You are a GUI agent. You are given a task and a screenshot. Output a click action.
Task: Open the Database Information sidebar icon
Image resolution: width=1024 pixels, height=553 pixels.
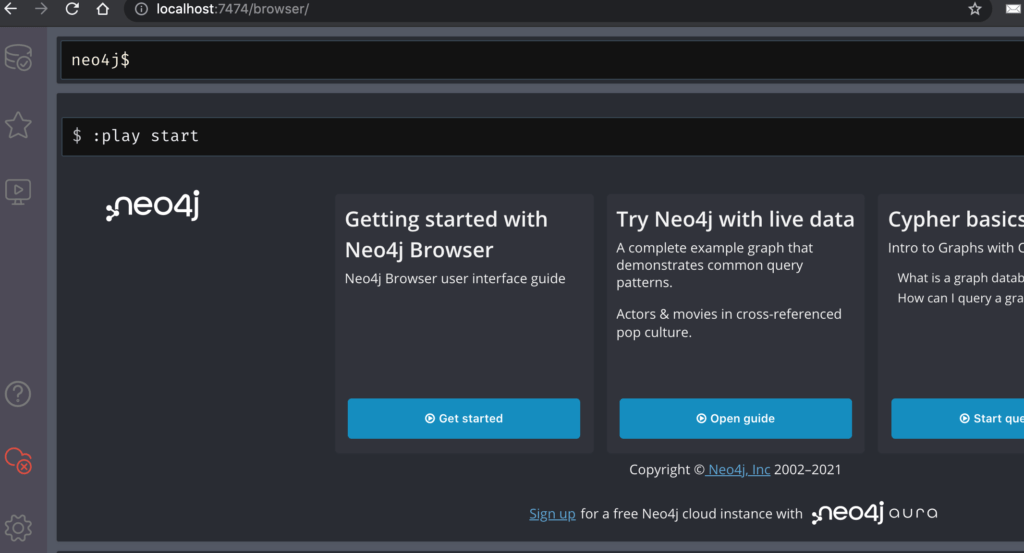click(18, 58)
